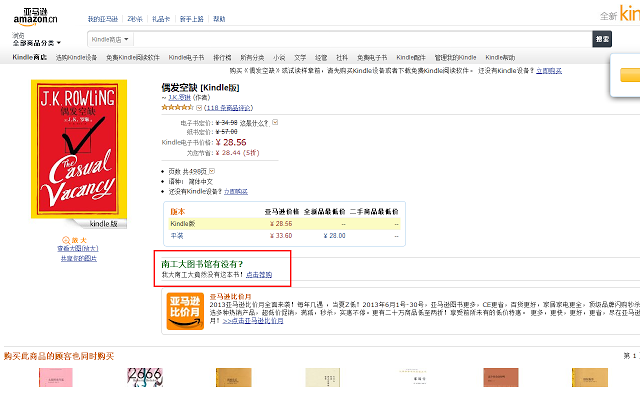Click The Casual Vacancy book cover
The width and height of the screenshot is (640, 400).
79,149
